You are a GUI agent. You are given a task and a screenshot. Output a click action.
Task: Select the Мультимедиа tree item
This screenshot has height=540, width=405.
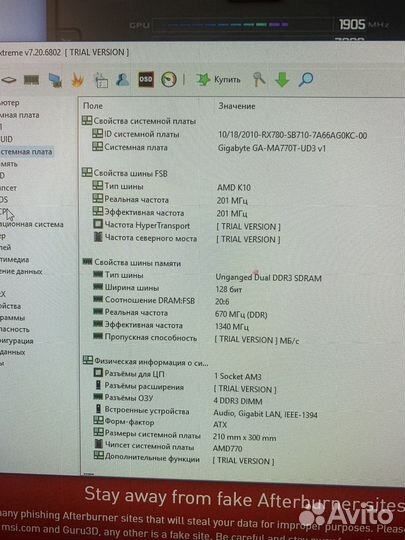tap(14, 259)
